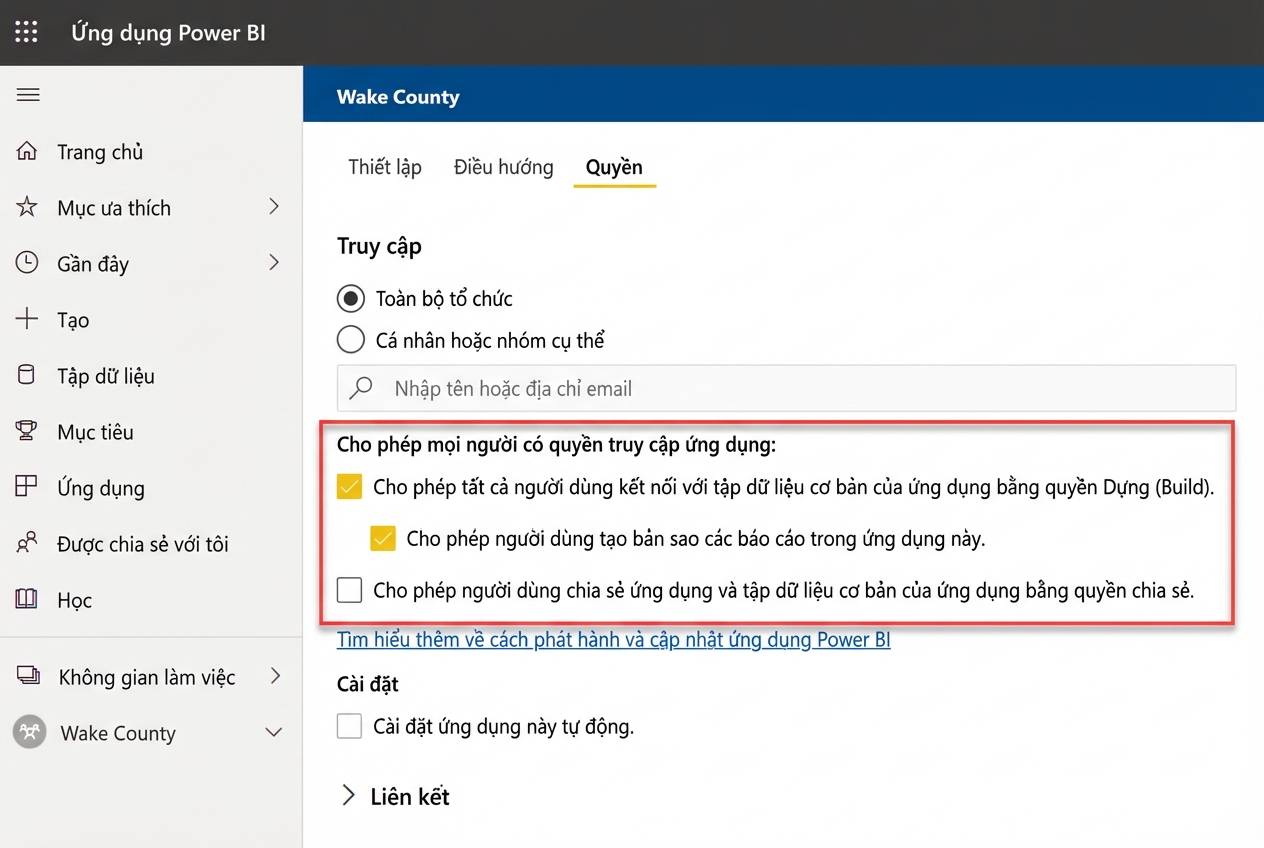Click the Ứng dụng Power BI header title
Screen dimensions: 1264x848
[168, 33]
